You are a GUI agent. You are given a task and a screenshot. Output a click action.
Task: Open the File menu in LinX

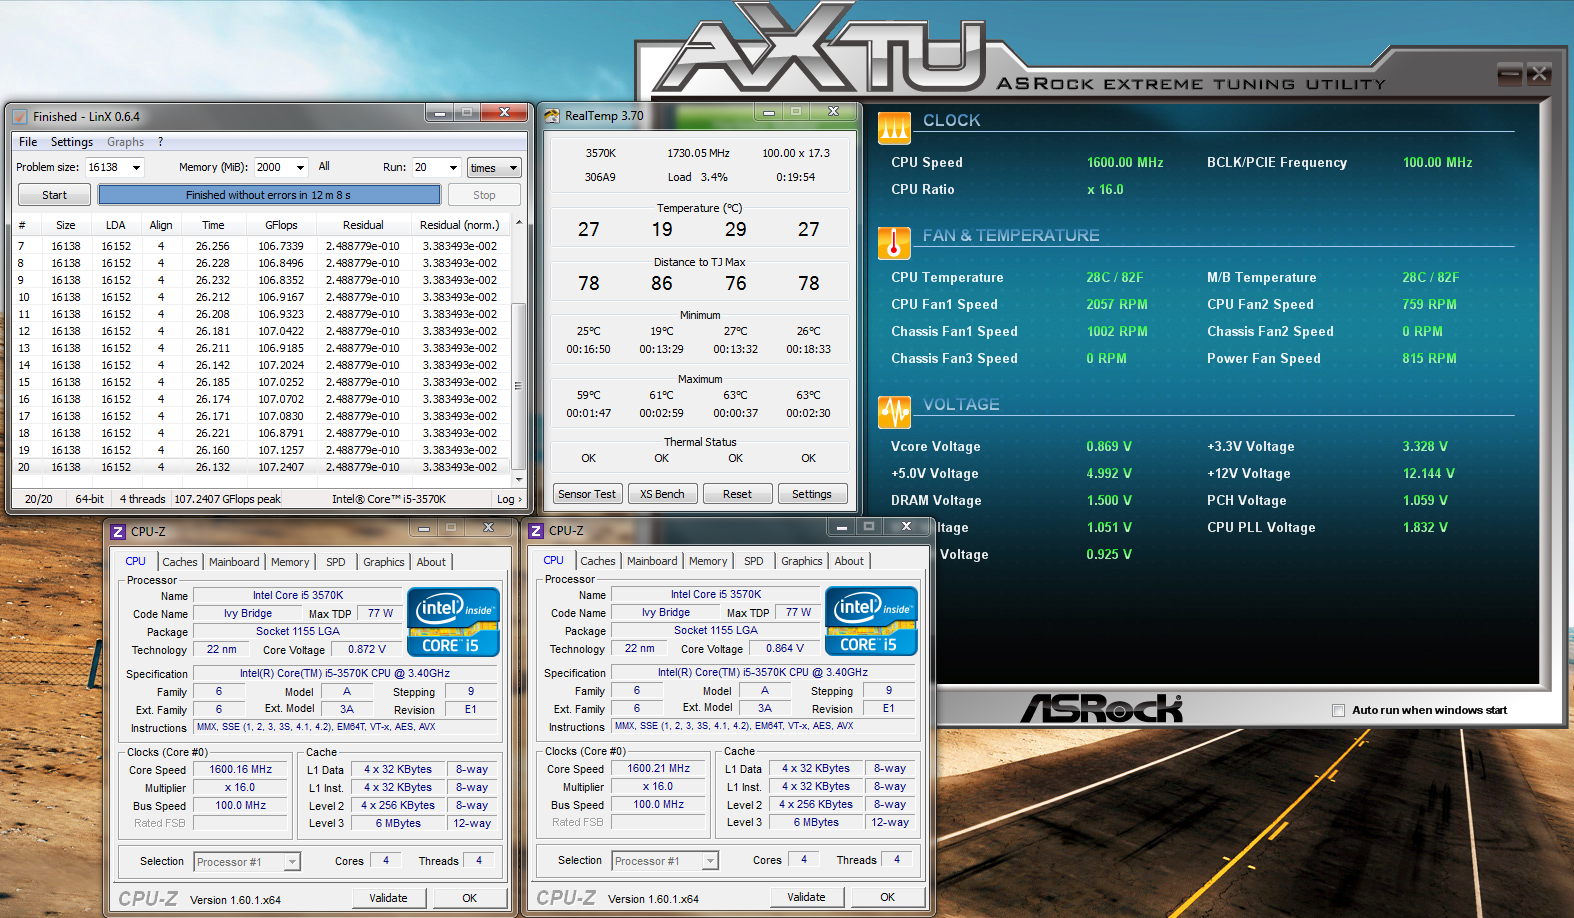pos(28,142)
